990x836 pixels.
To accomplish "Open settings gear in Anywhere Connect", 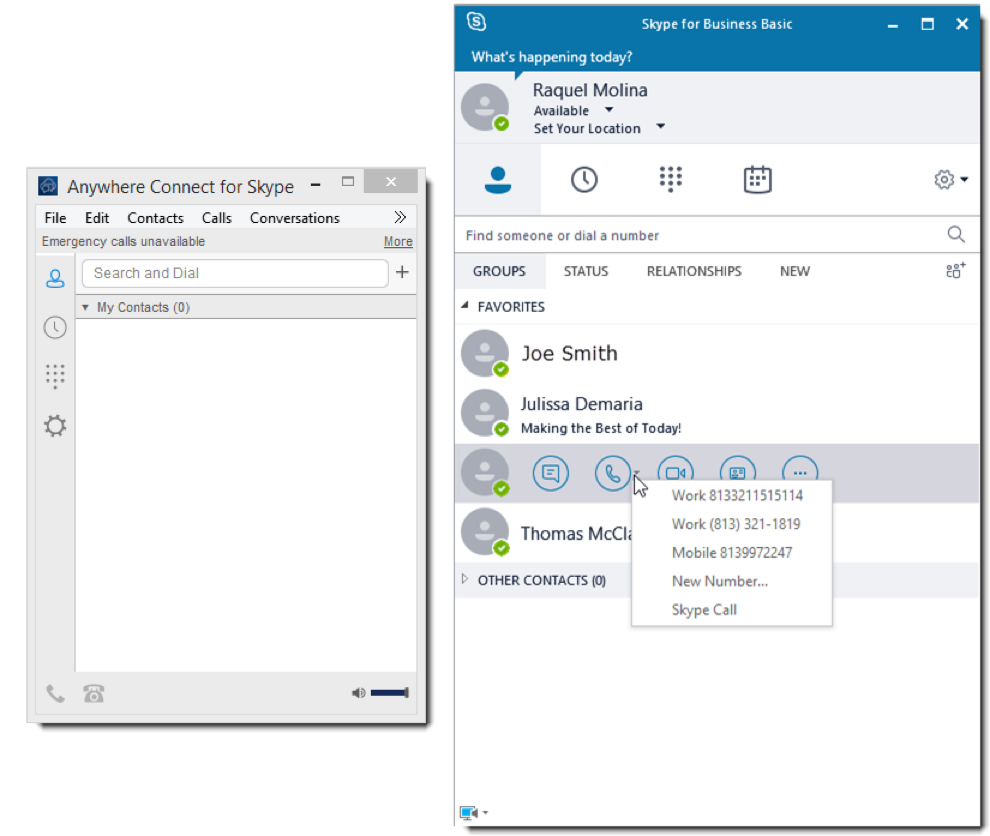I will [x=55, y=426].
